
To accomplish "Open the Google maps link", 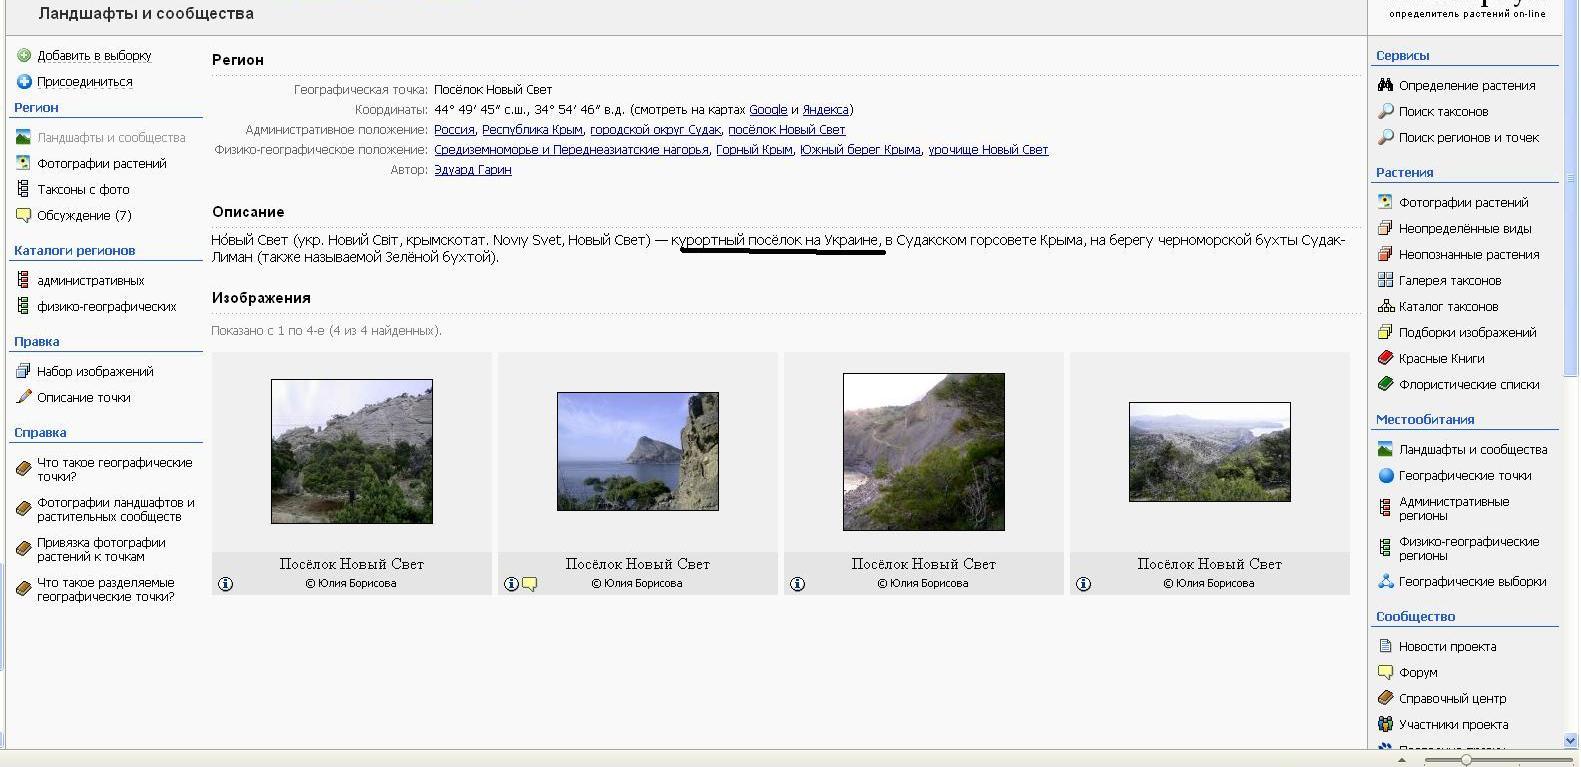I will [x=768, y=110].
